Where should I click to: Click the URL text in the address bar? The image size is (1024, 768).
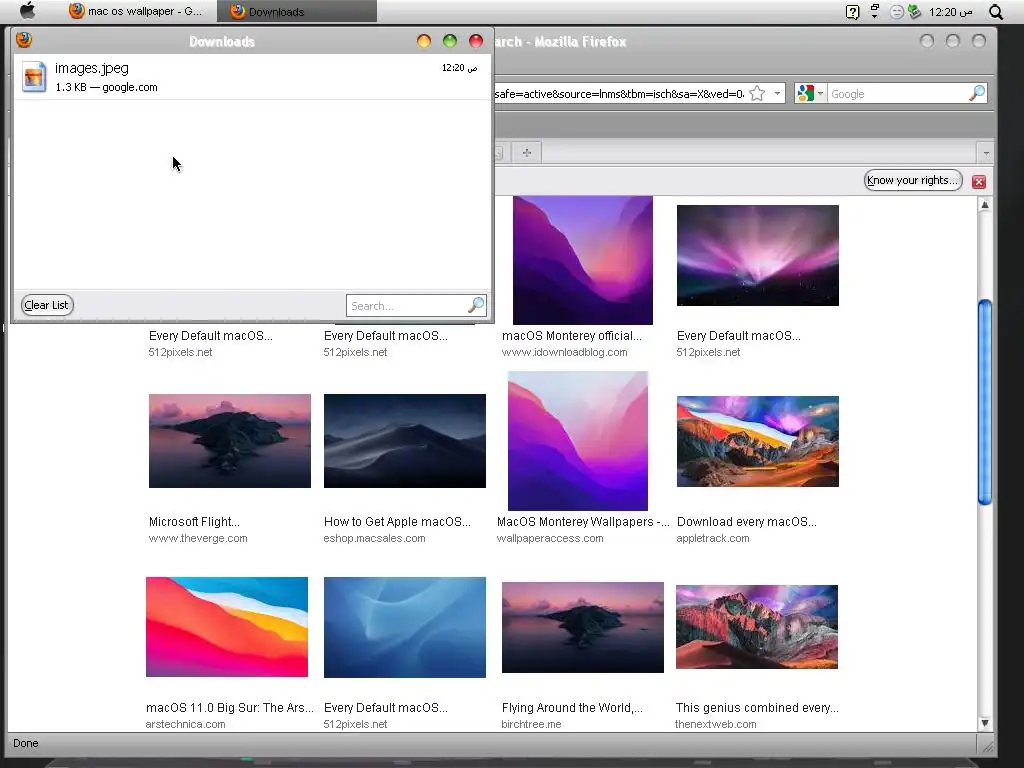pyautogui.click(x=619, y=93)
